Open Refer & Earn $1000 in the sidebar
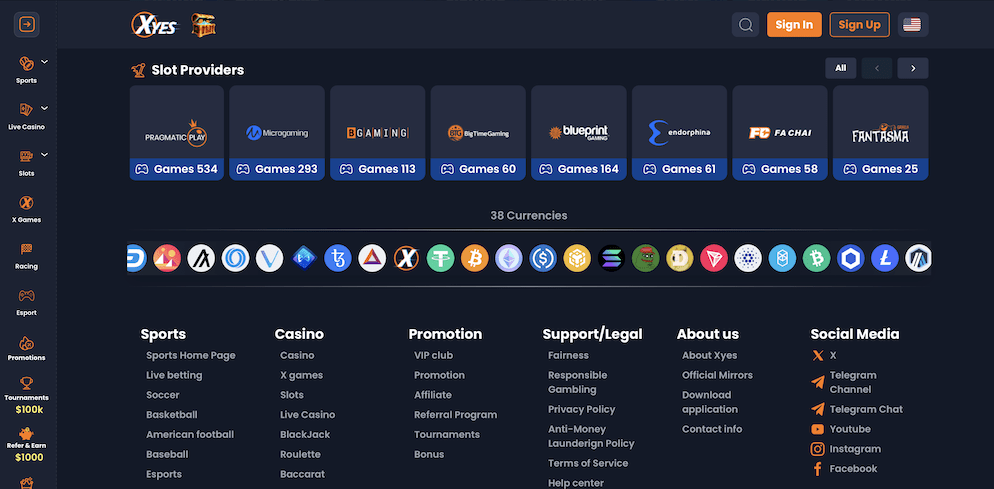Image resolution: width=994 pixels, height=489 pixels. click(x=27, y=444)
